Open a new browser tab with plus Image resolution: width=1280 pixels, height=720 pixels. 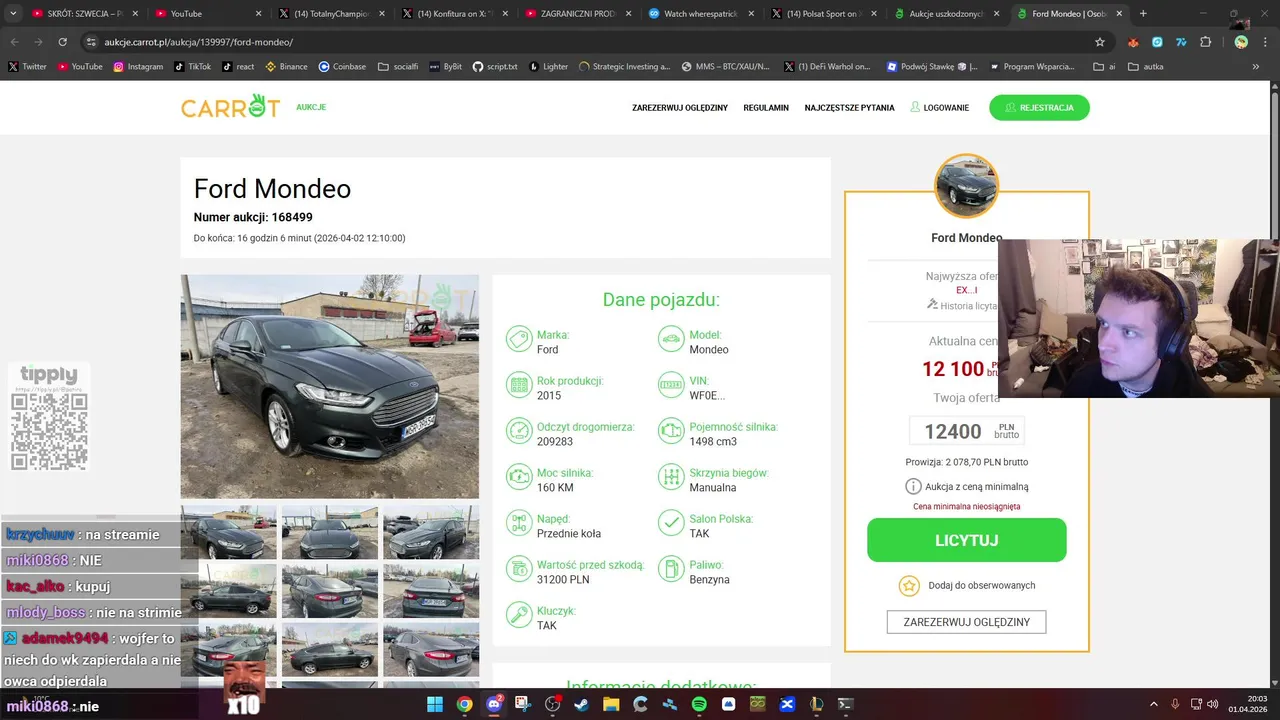1143,14
